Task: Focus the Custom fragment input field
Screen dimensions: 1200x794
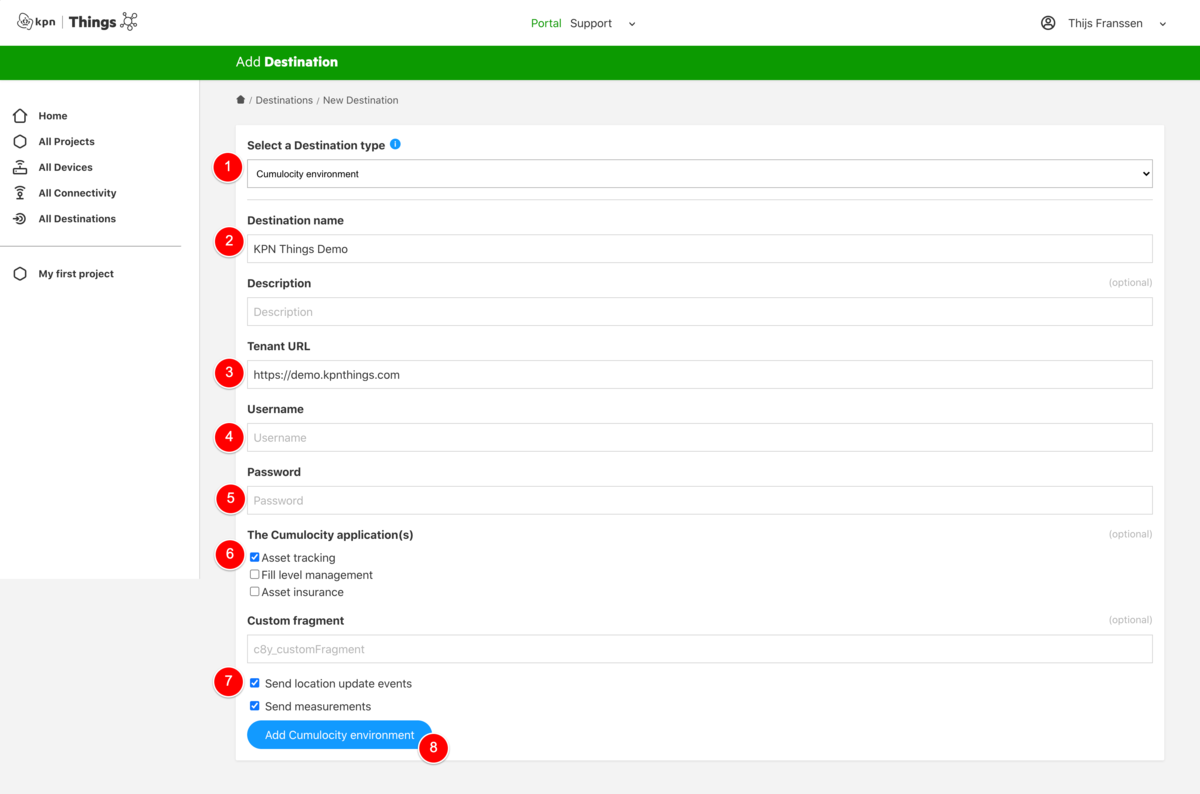Action: (700, 649)
